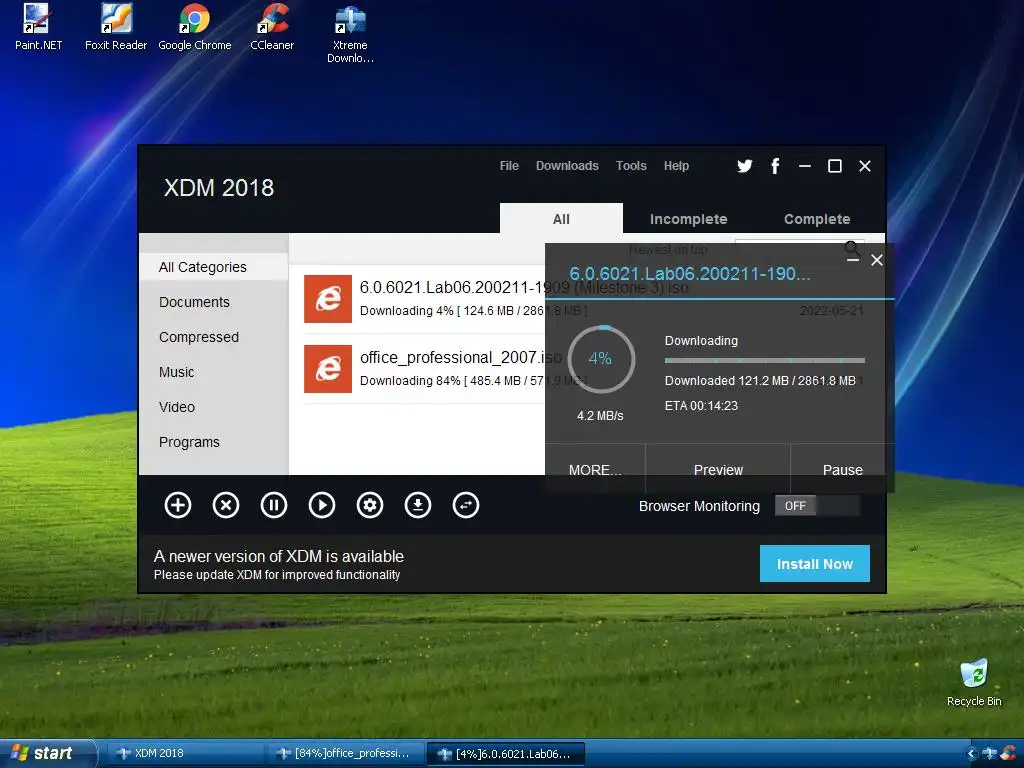Viewport: 1024px width, 768px height.
Task: Click the pause download toolbar icon
Action: (274, 505)
